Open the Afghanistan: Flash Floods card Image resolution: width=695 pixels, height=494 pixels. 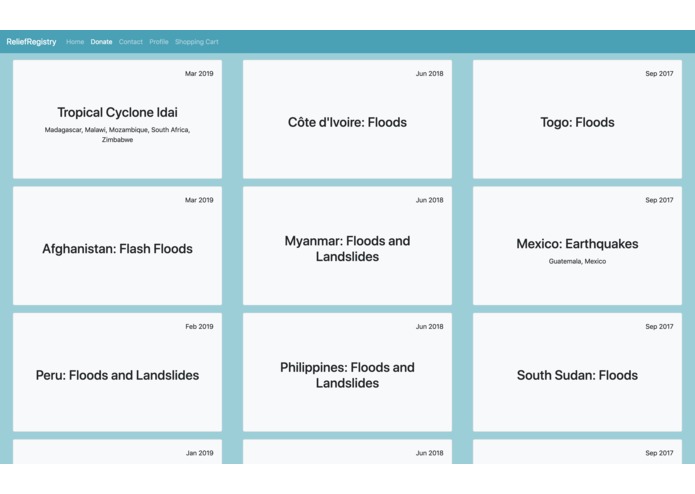(117, 246)
